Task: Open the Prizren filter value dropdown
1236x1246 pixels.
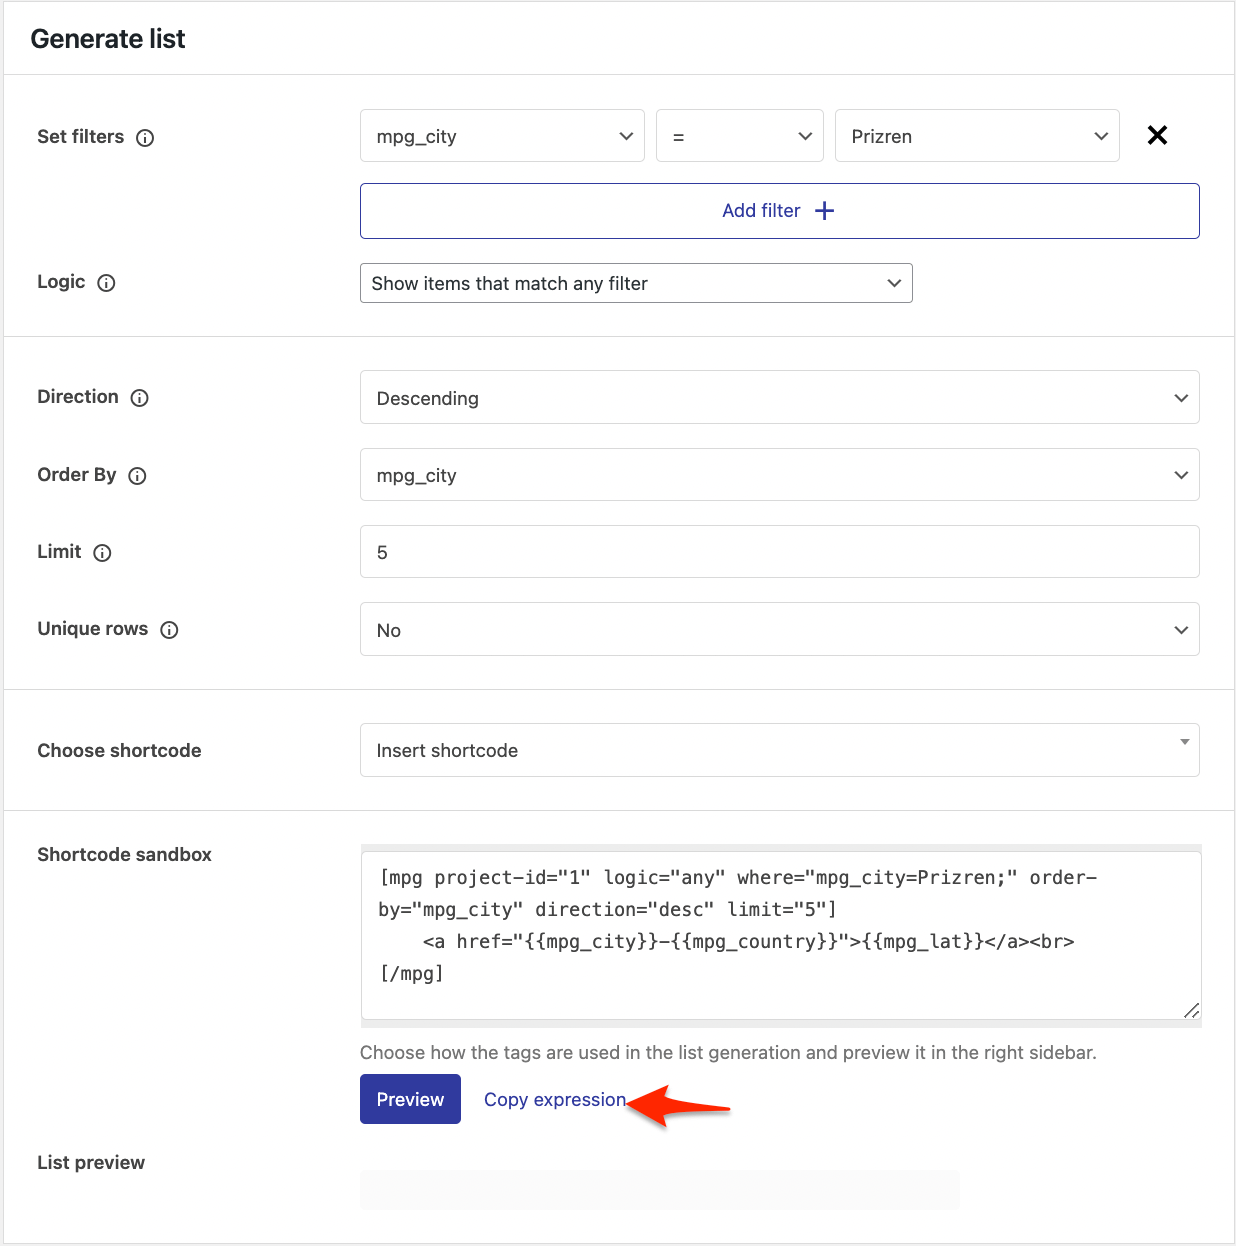Action: coord(976,136)
